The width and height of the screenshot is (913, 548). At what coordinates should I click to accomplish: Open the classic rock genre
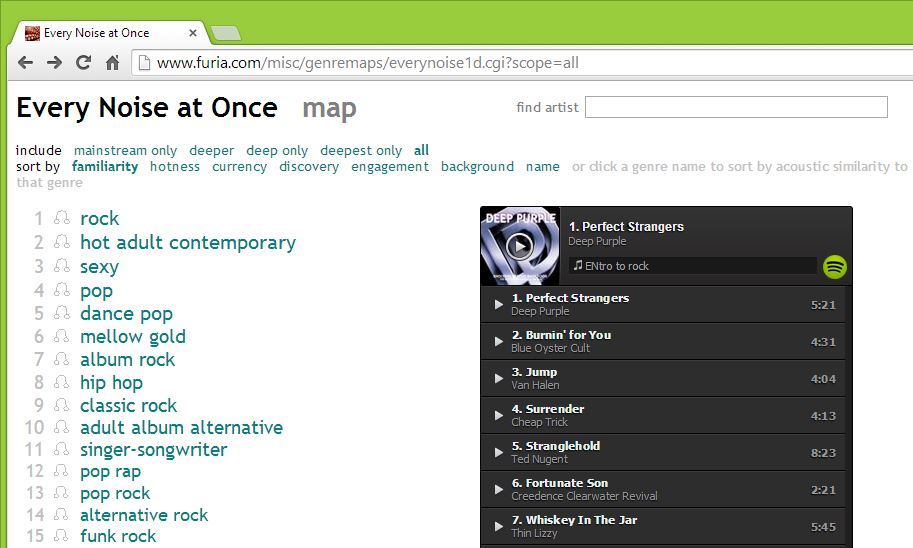[x=128, y=405]
